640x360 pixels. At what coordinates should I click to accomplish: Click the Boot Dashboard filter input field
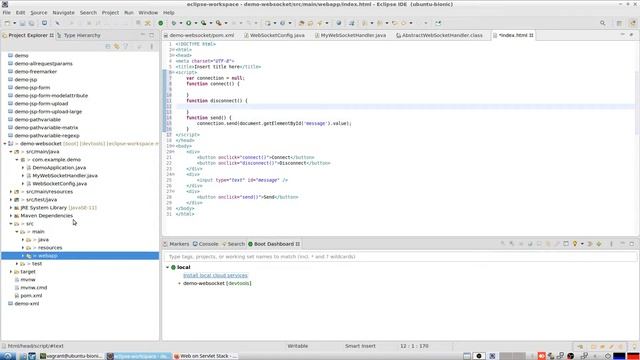tap(400, 257)
